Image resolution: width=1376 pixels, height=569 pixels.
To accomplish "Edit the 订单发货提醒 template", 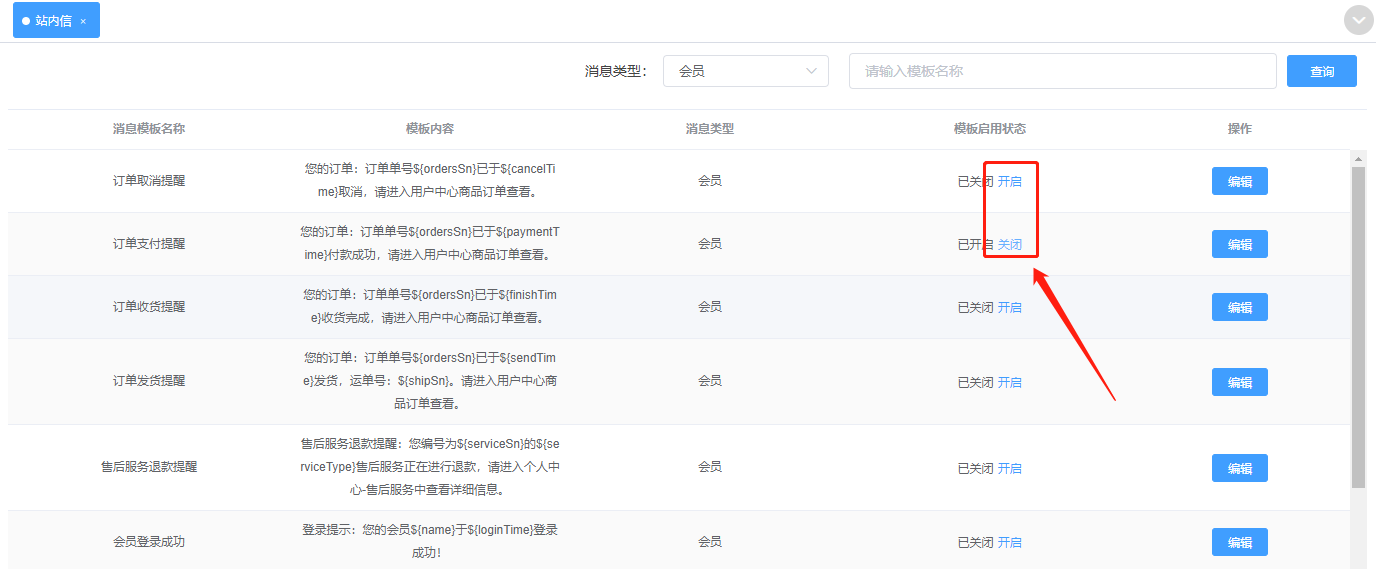I will pyautogui.click(x=1240, y=382).
